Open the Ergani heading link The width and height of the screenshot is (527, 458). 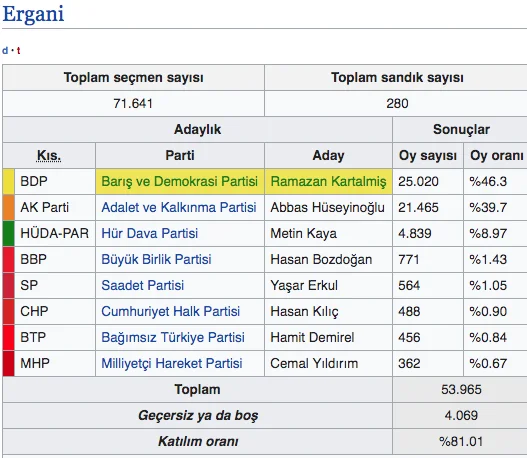point(33,14)
